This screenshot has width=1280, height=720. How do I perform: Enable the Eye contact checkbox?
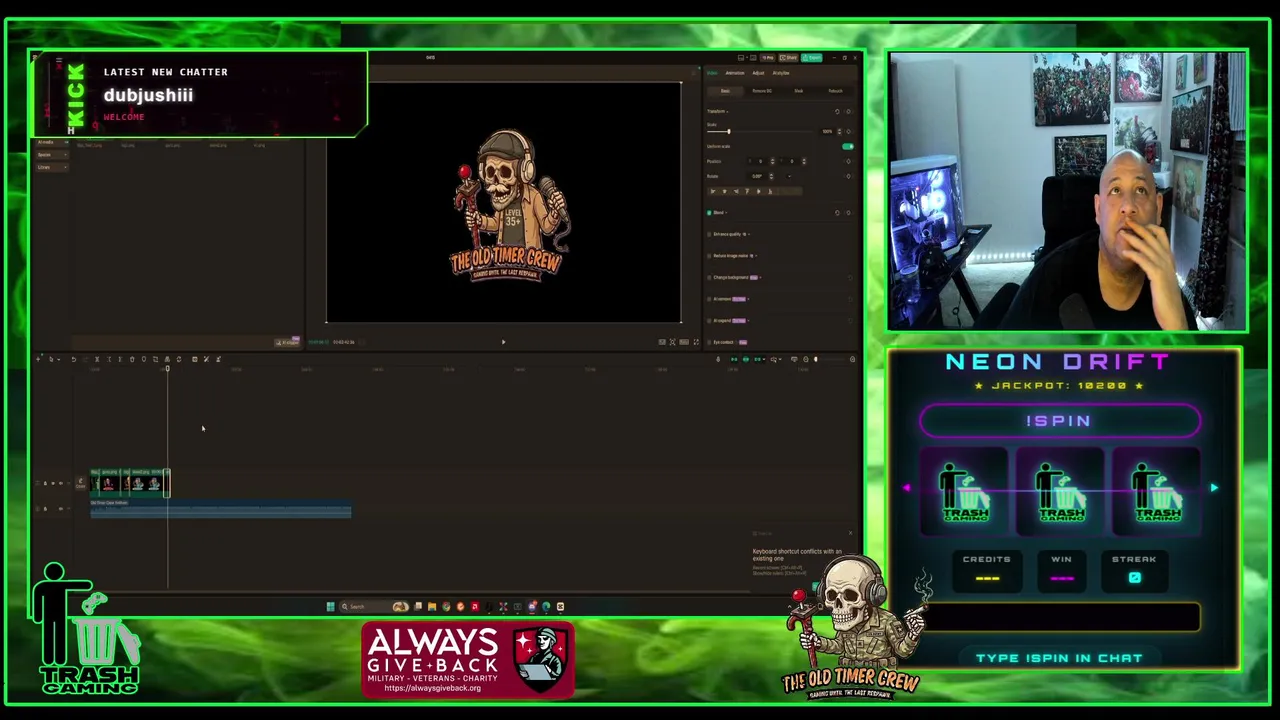[709, 342]
